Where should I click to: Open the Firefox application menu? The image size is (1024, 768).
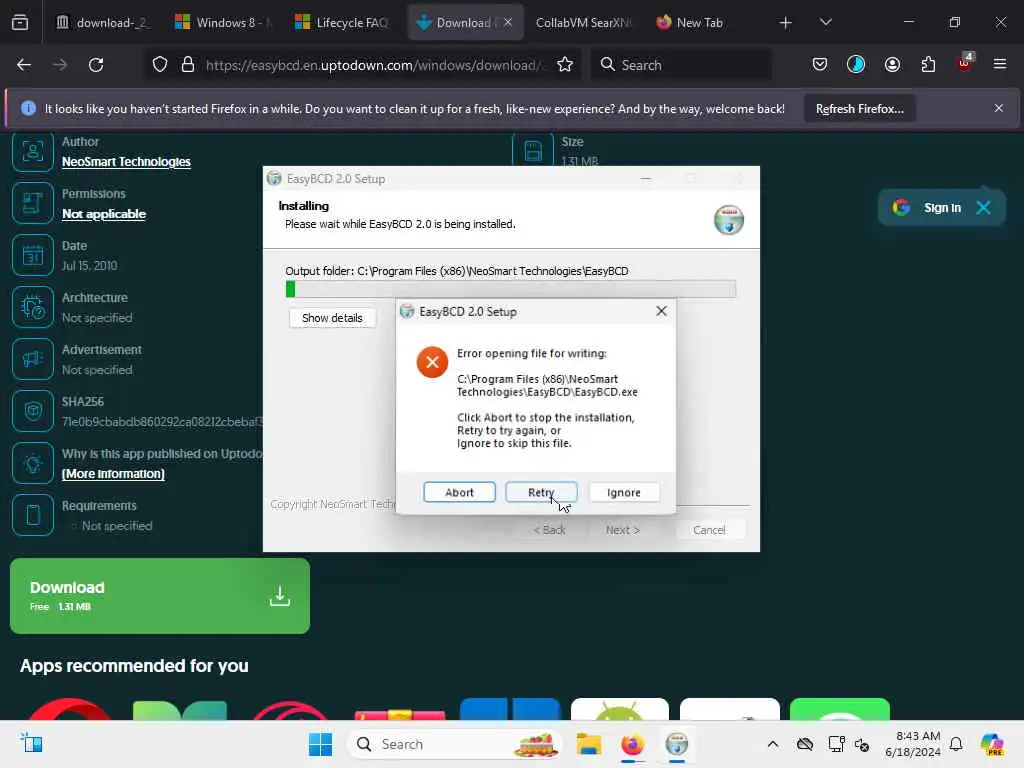(x=999, y=65)
